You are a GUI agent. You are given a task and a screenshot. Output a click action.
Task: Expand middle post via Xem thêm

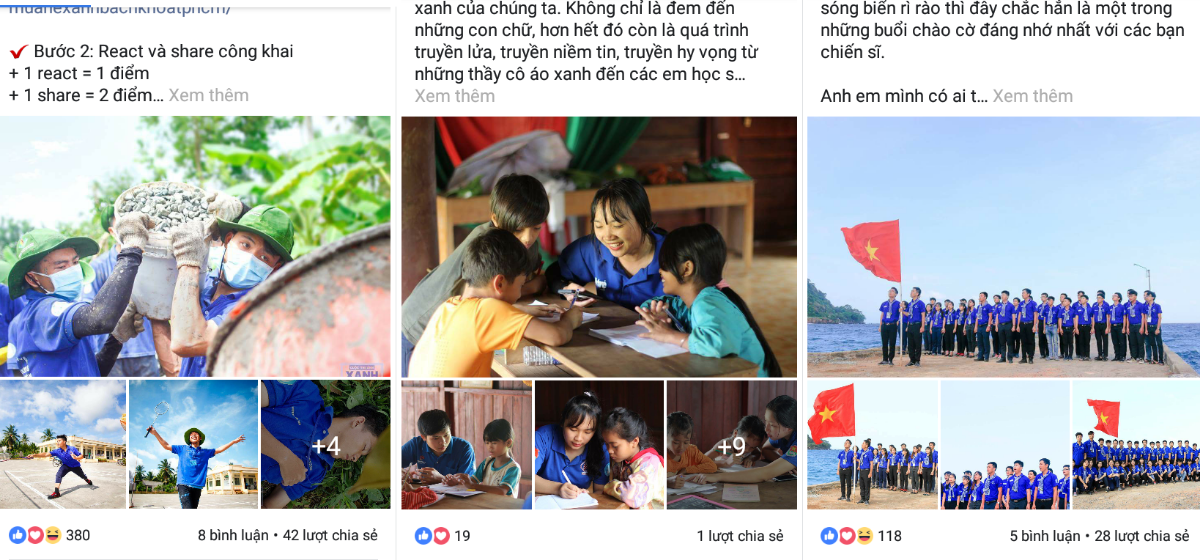tap(455, 96)
